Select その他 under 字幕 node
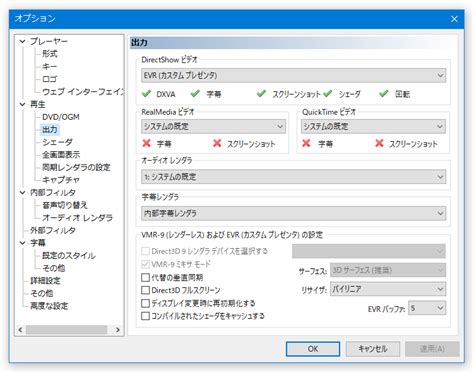 pos(53,268)
